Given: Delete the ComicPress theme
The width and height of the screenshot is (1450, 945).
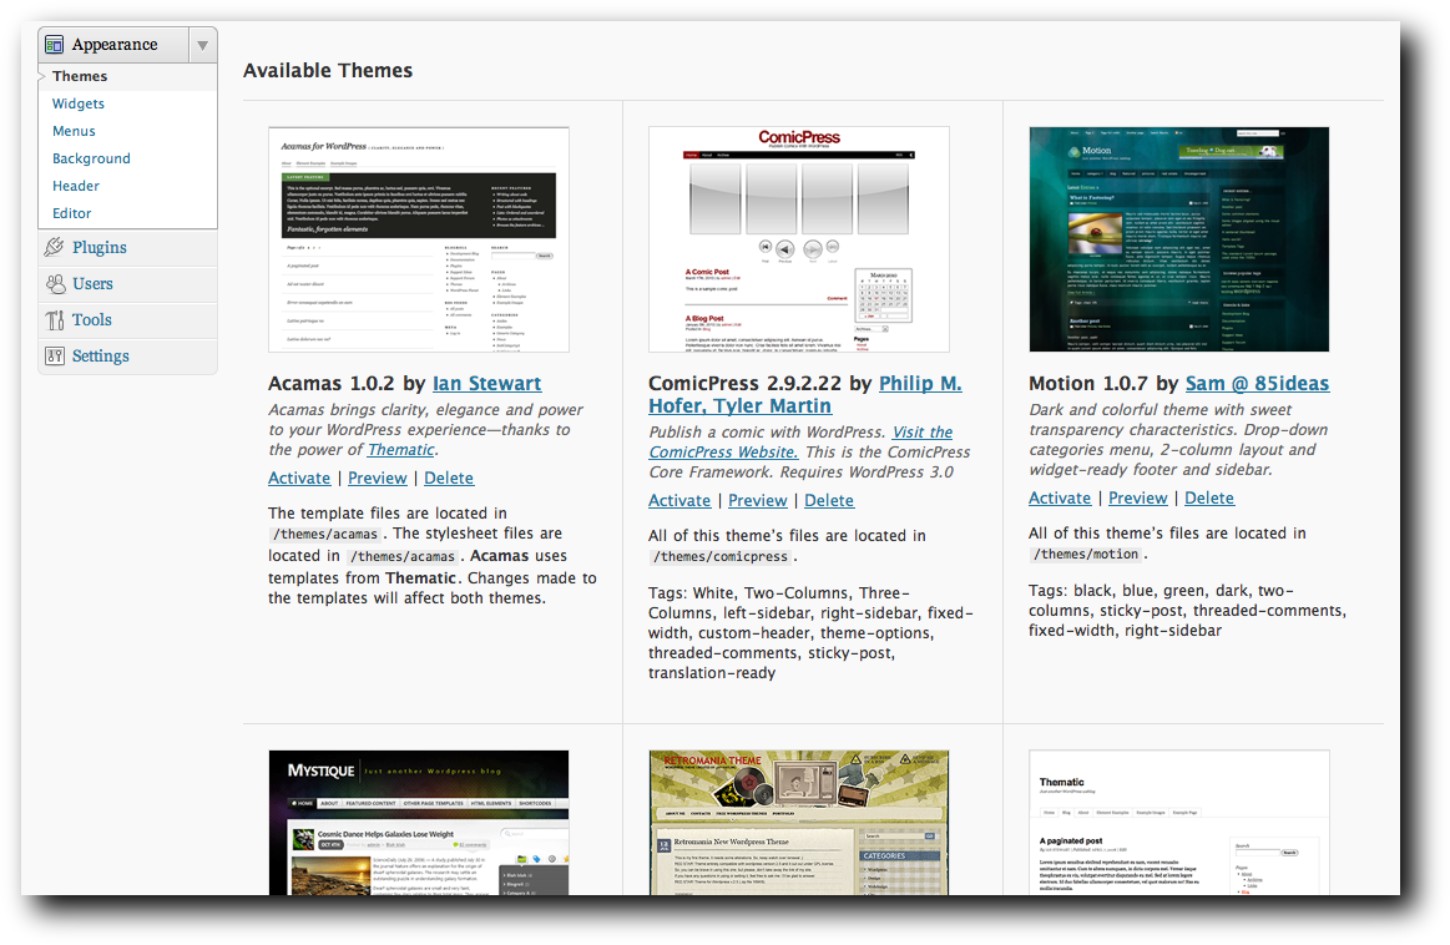Looking at the screenshot, I should [x=829, y=500].
